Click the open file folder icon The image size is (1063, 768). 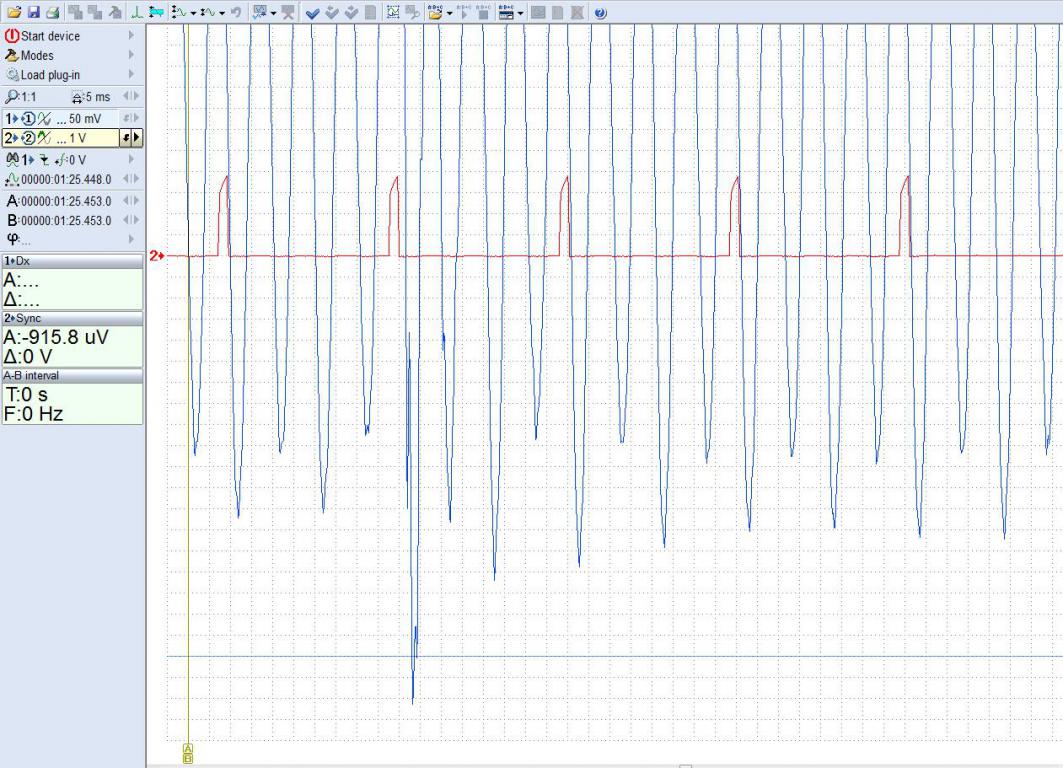pos(13,13)
